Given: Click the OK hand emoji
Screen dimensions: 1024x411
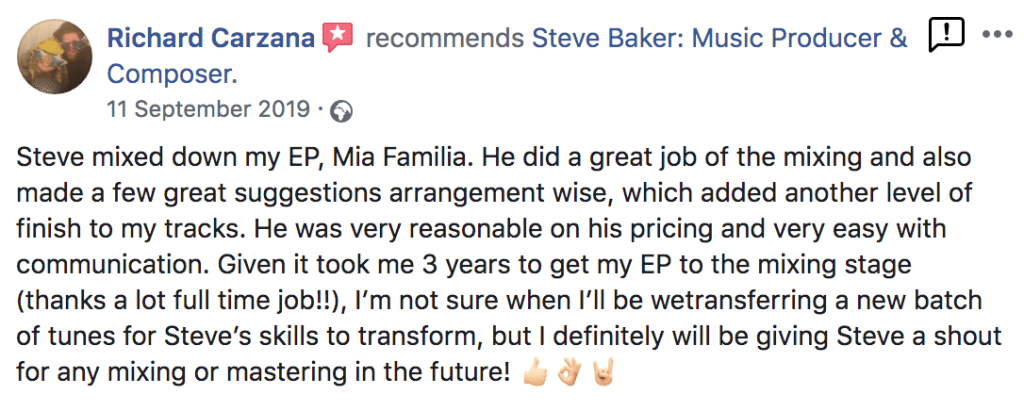Looking at the screenshot, I should tap(569, 377).
